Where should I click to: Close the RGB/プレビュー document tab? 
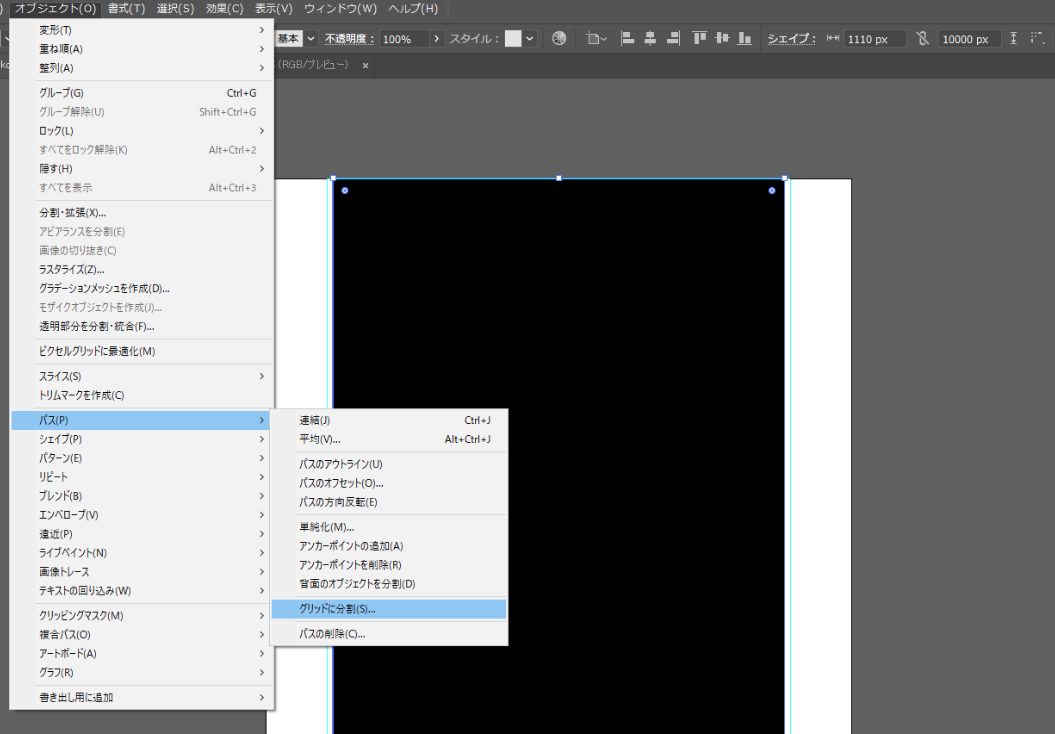tap(365, 65)
